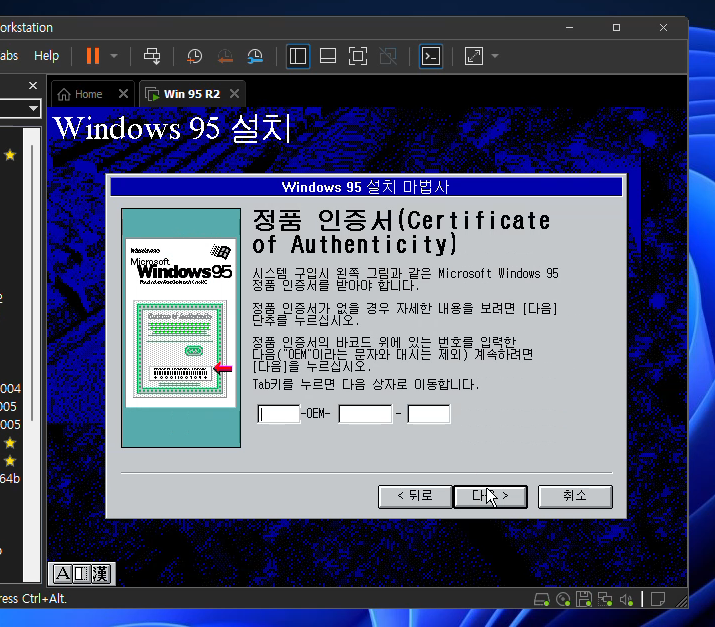Pause the virtual machine
The image size is (715, 627).
(x=93, y=56)
